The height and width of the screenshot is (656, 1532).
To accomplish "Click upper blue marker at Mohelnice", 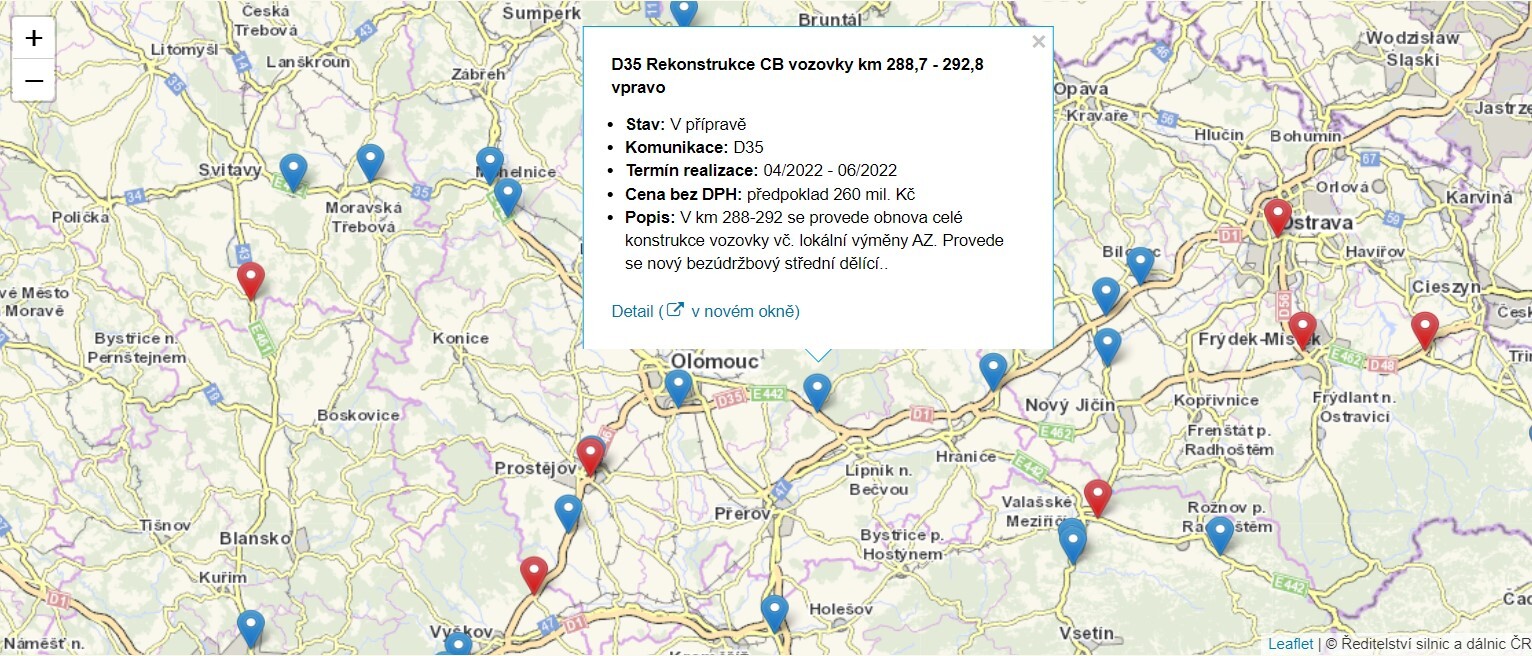I will tap(490, 166).
